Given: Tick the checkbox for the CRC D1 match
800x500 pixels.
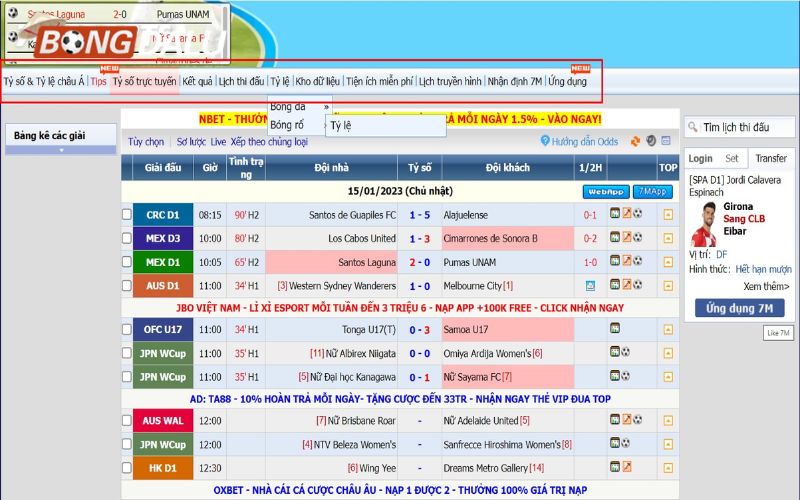Looking at the screenshot, I should pos(127,214).
